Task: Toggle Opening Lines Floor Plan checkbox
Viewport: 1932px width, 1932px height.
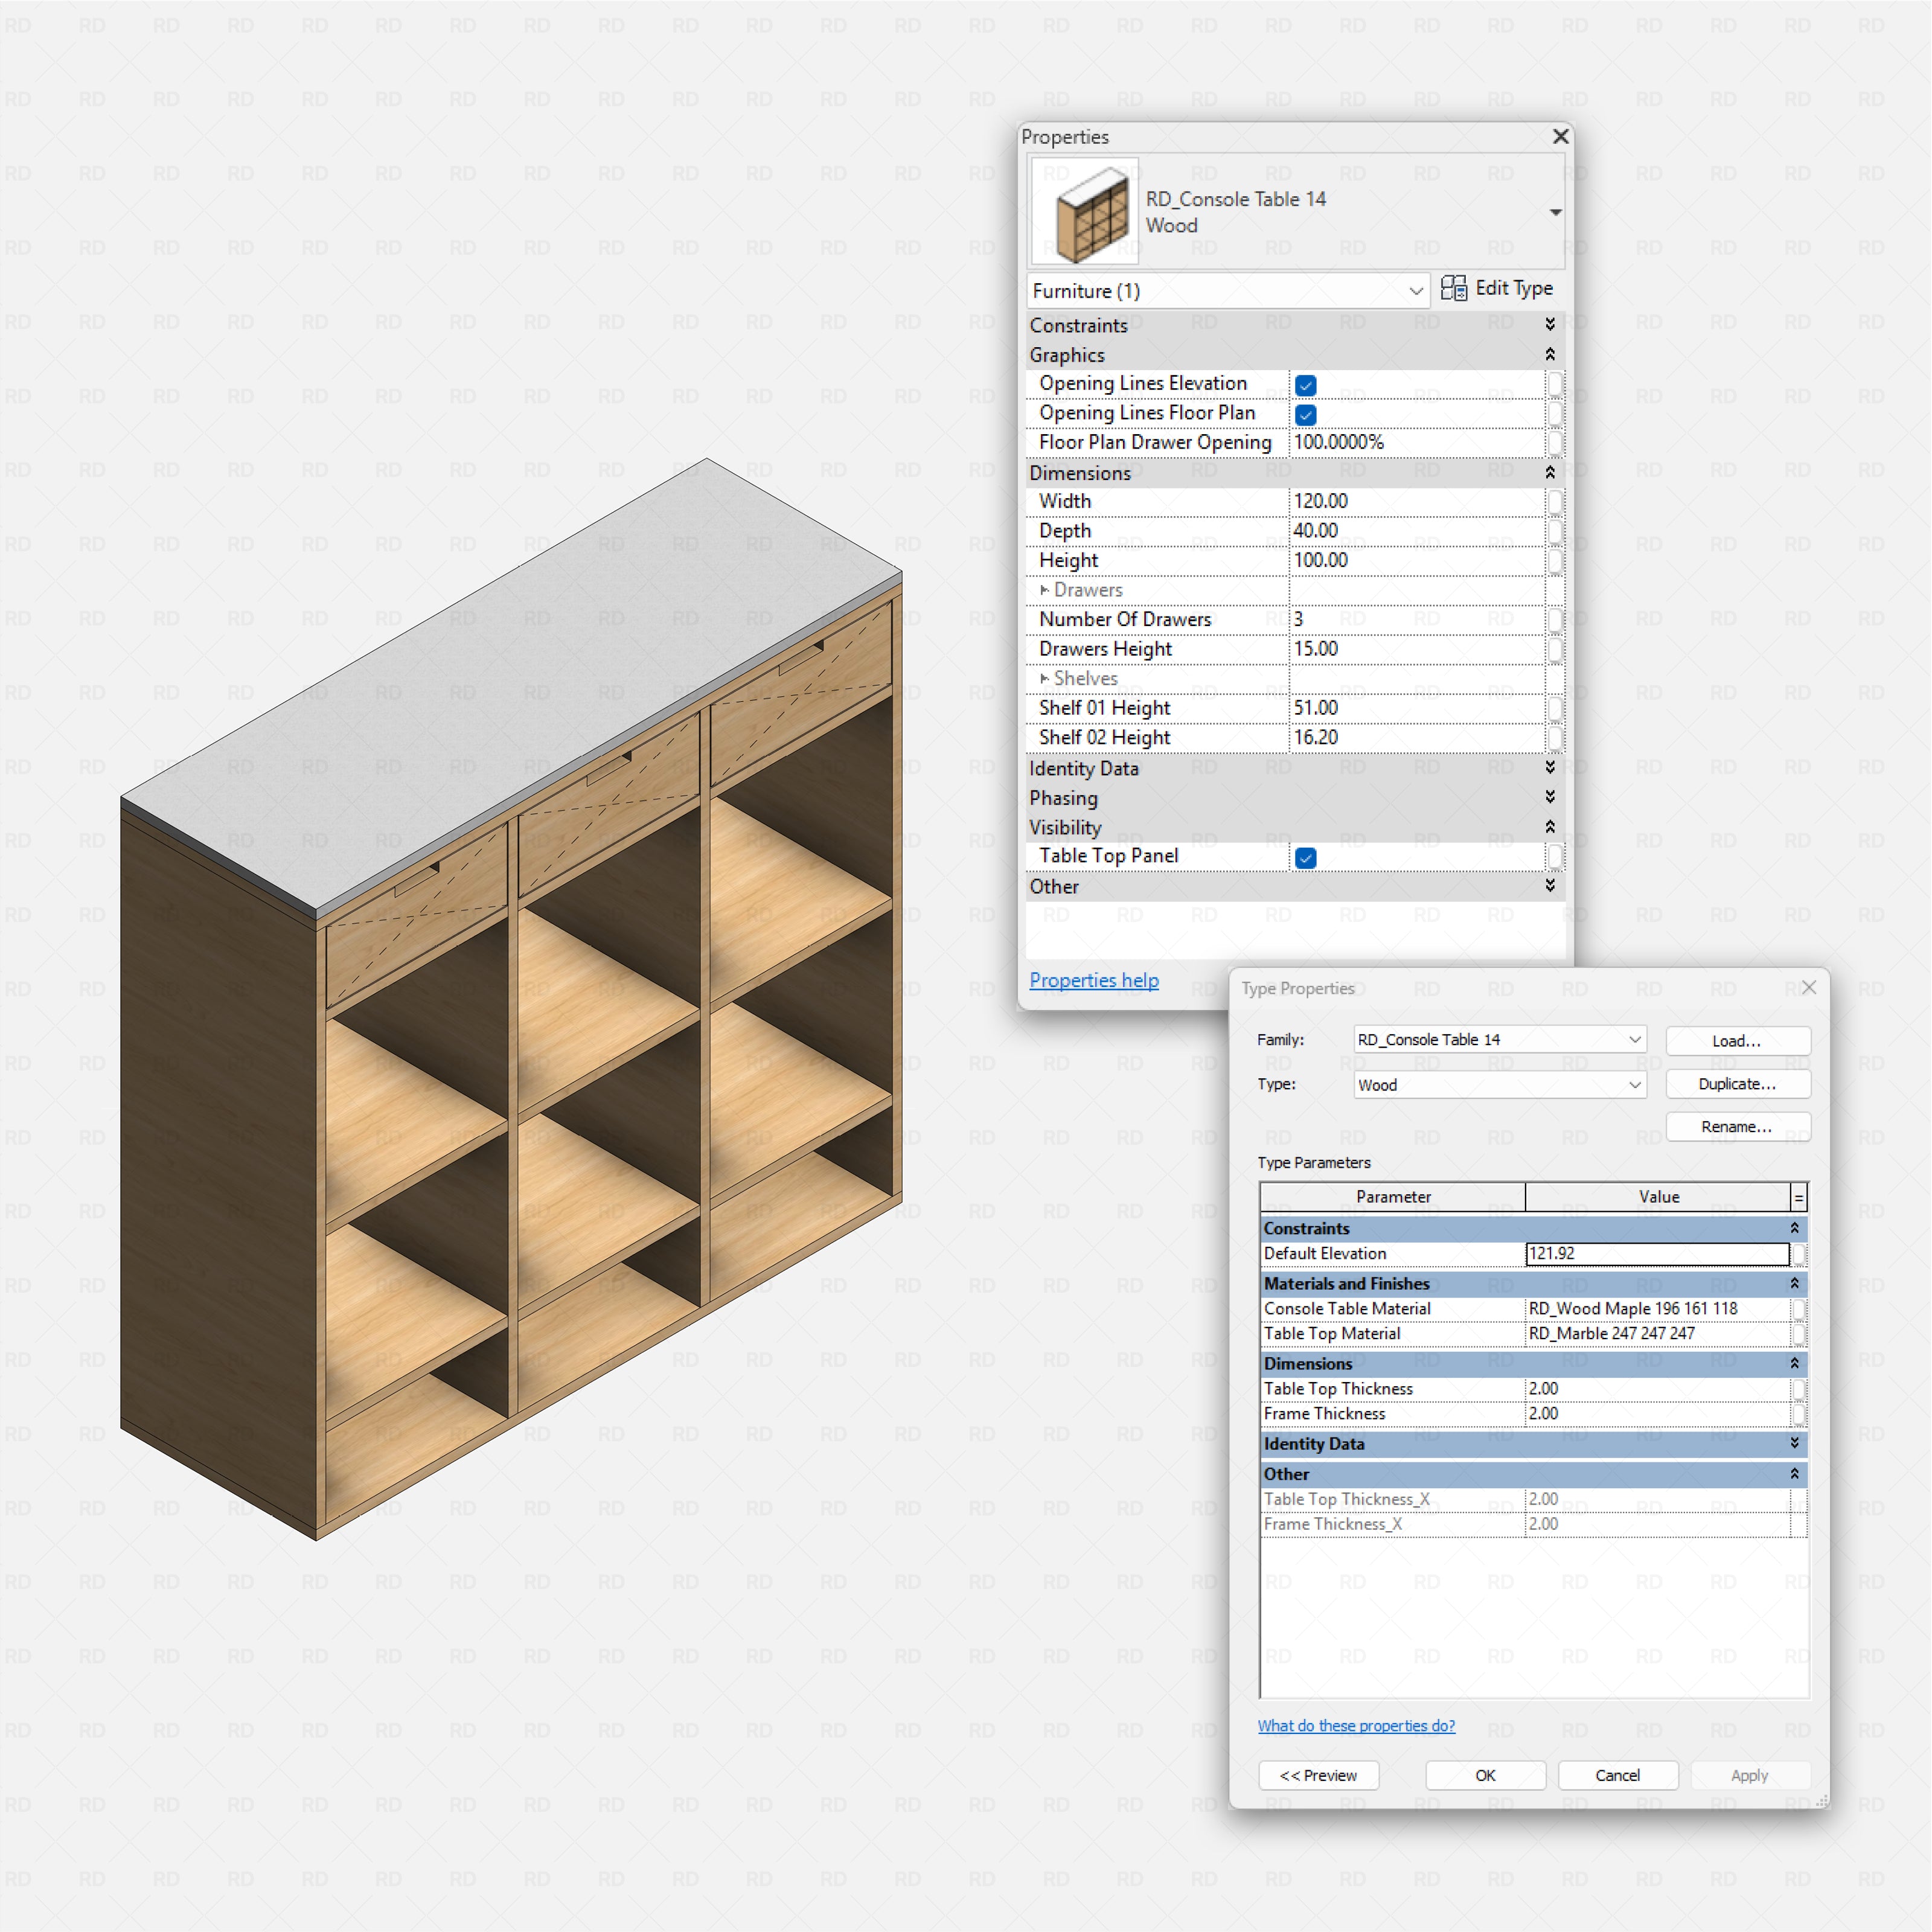Action: click(1305, 414)
